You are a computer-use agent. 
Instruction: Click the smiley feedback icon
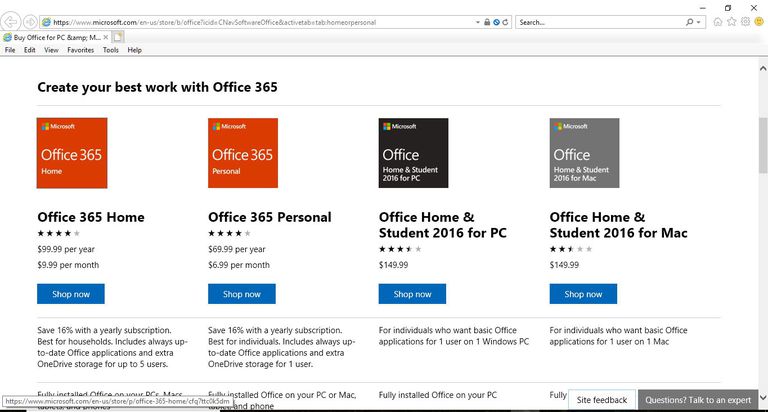click(x=759, y=22)
